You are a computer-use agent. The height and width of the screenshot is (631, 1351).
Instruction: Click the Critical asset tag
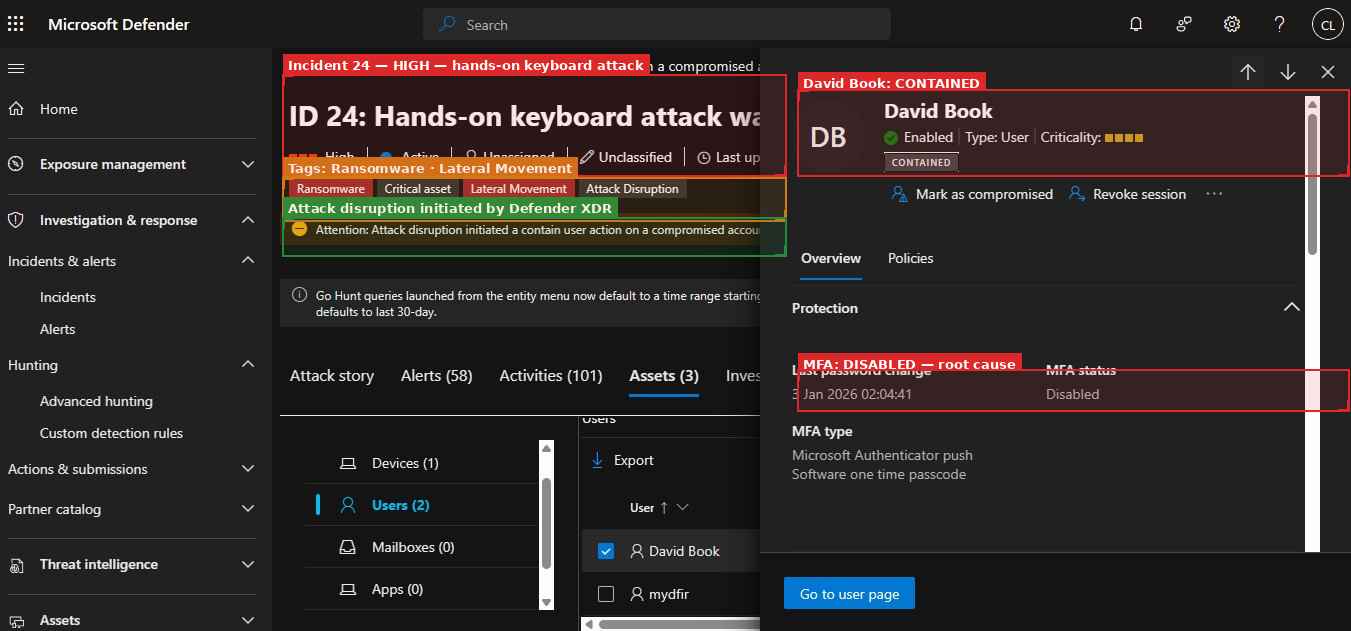pos(418,189)
